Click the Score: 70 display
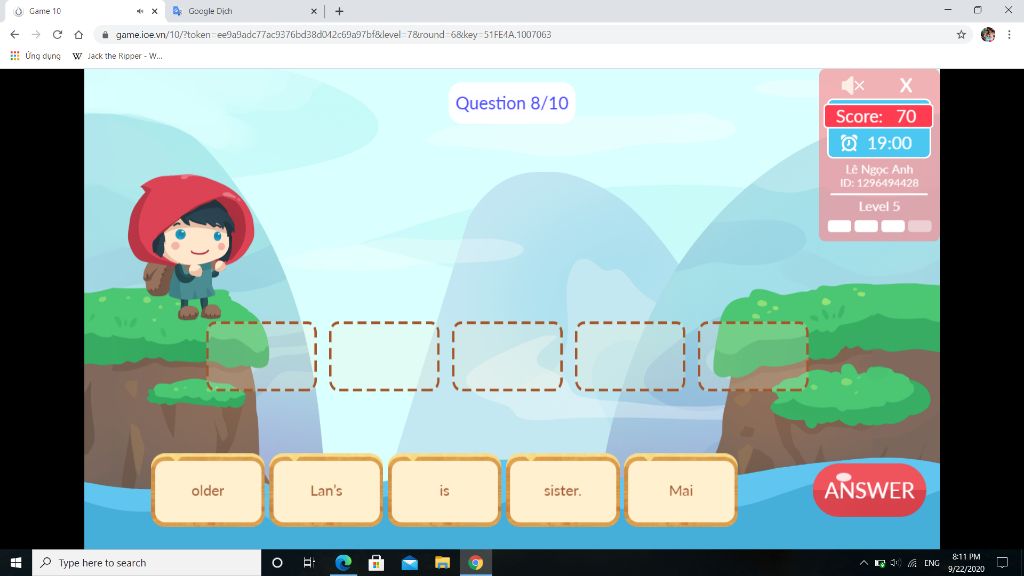Image resolution: width=1024 pixels, height=576 pixels. pyautogui.click(x=878, y=116)
